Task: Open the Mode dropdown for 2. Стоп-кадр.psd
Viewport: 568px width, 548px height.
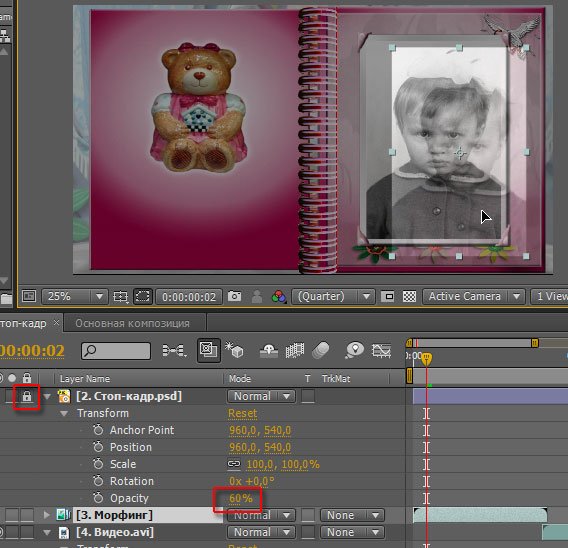Action: (x=261, y=396)
